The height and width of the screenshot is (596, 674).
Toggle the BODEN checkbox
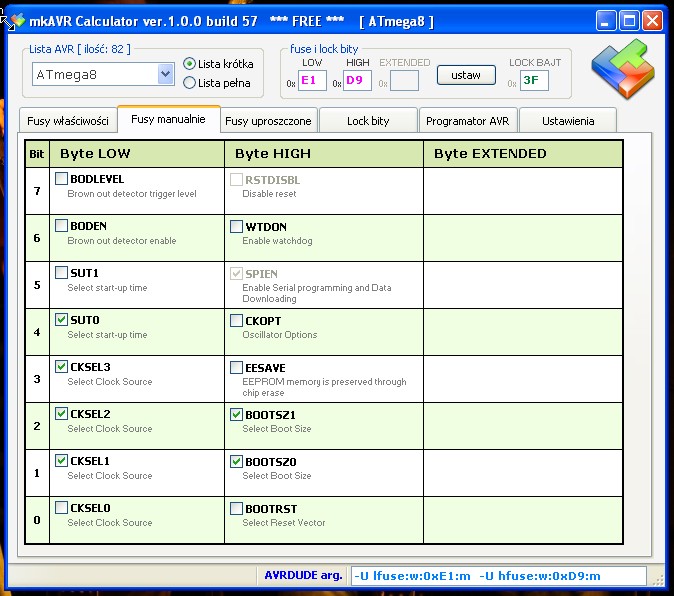[x=61, y=226]
